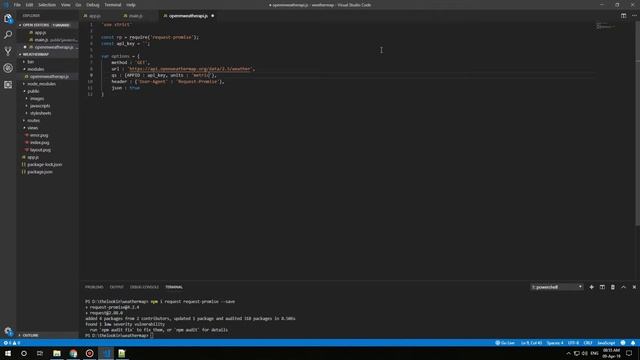Expand the Outline section

[47, 336]
